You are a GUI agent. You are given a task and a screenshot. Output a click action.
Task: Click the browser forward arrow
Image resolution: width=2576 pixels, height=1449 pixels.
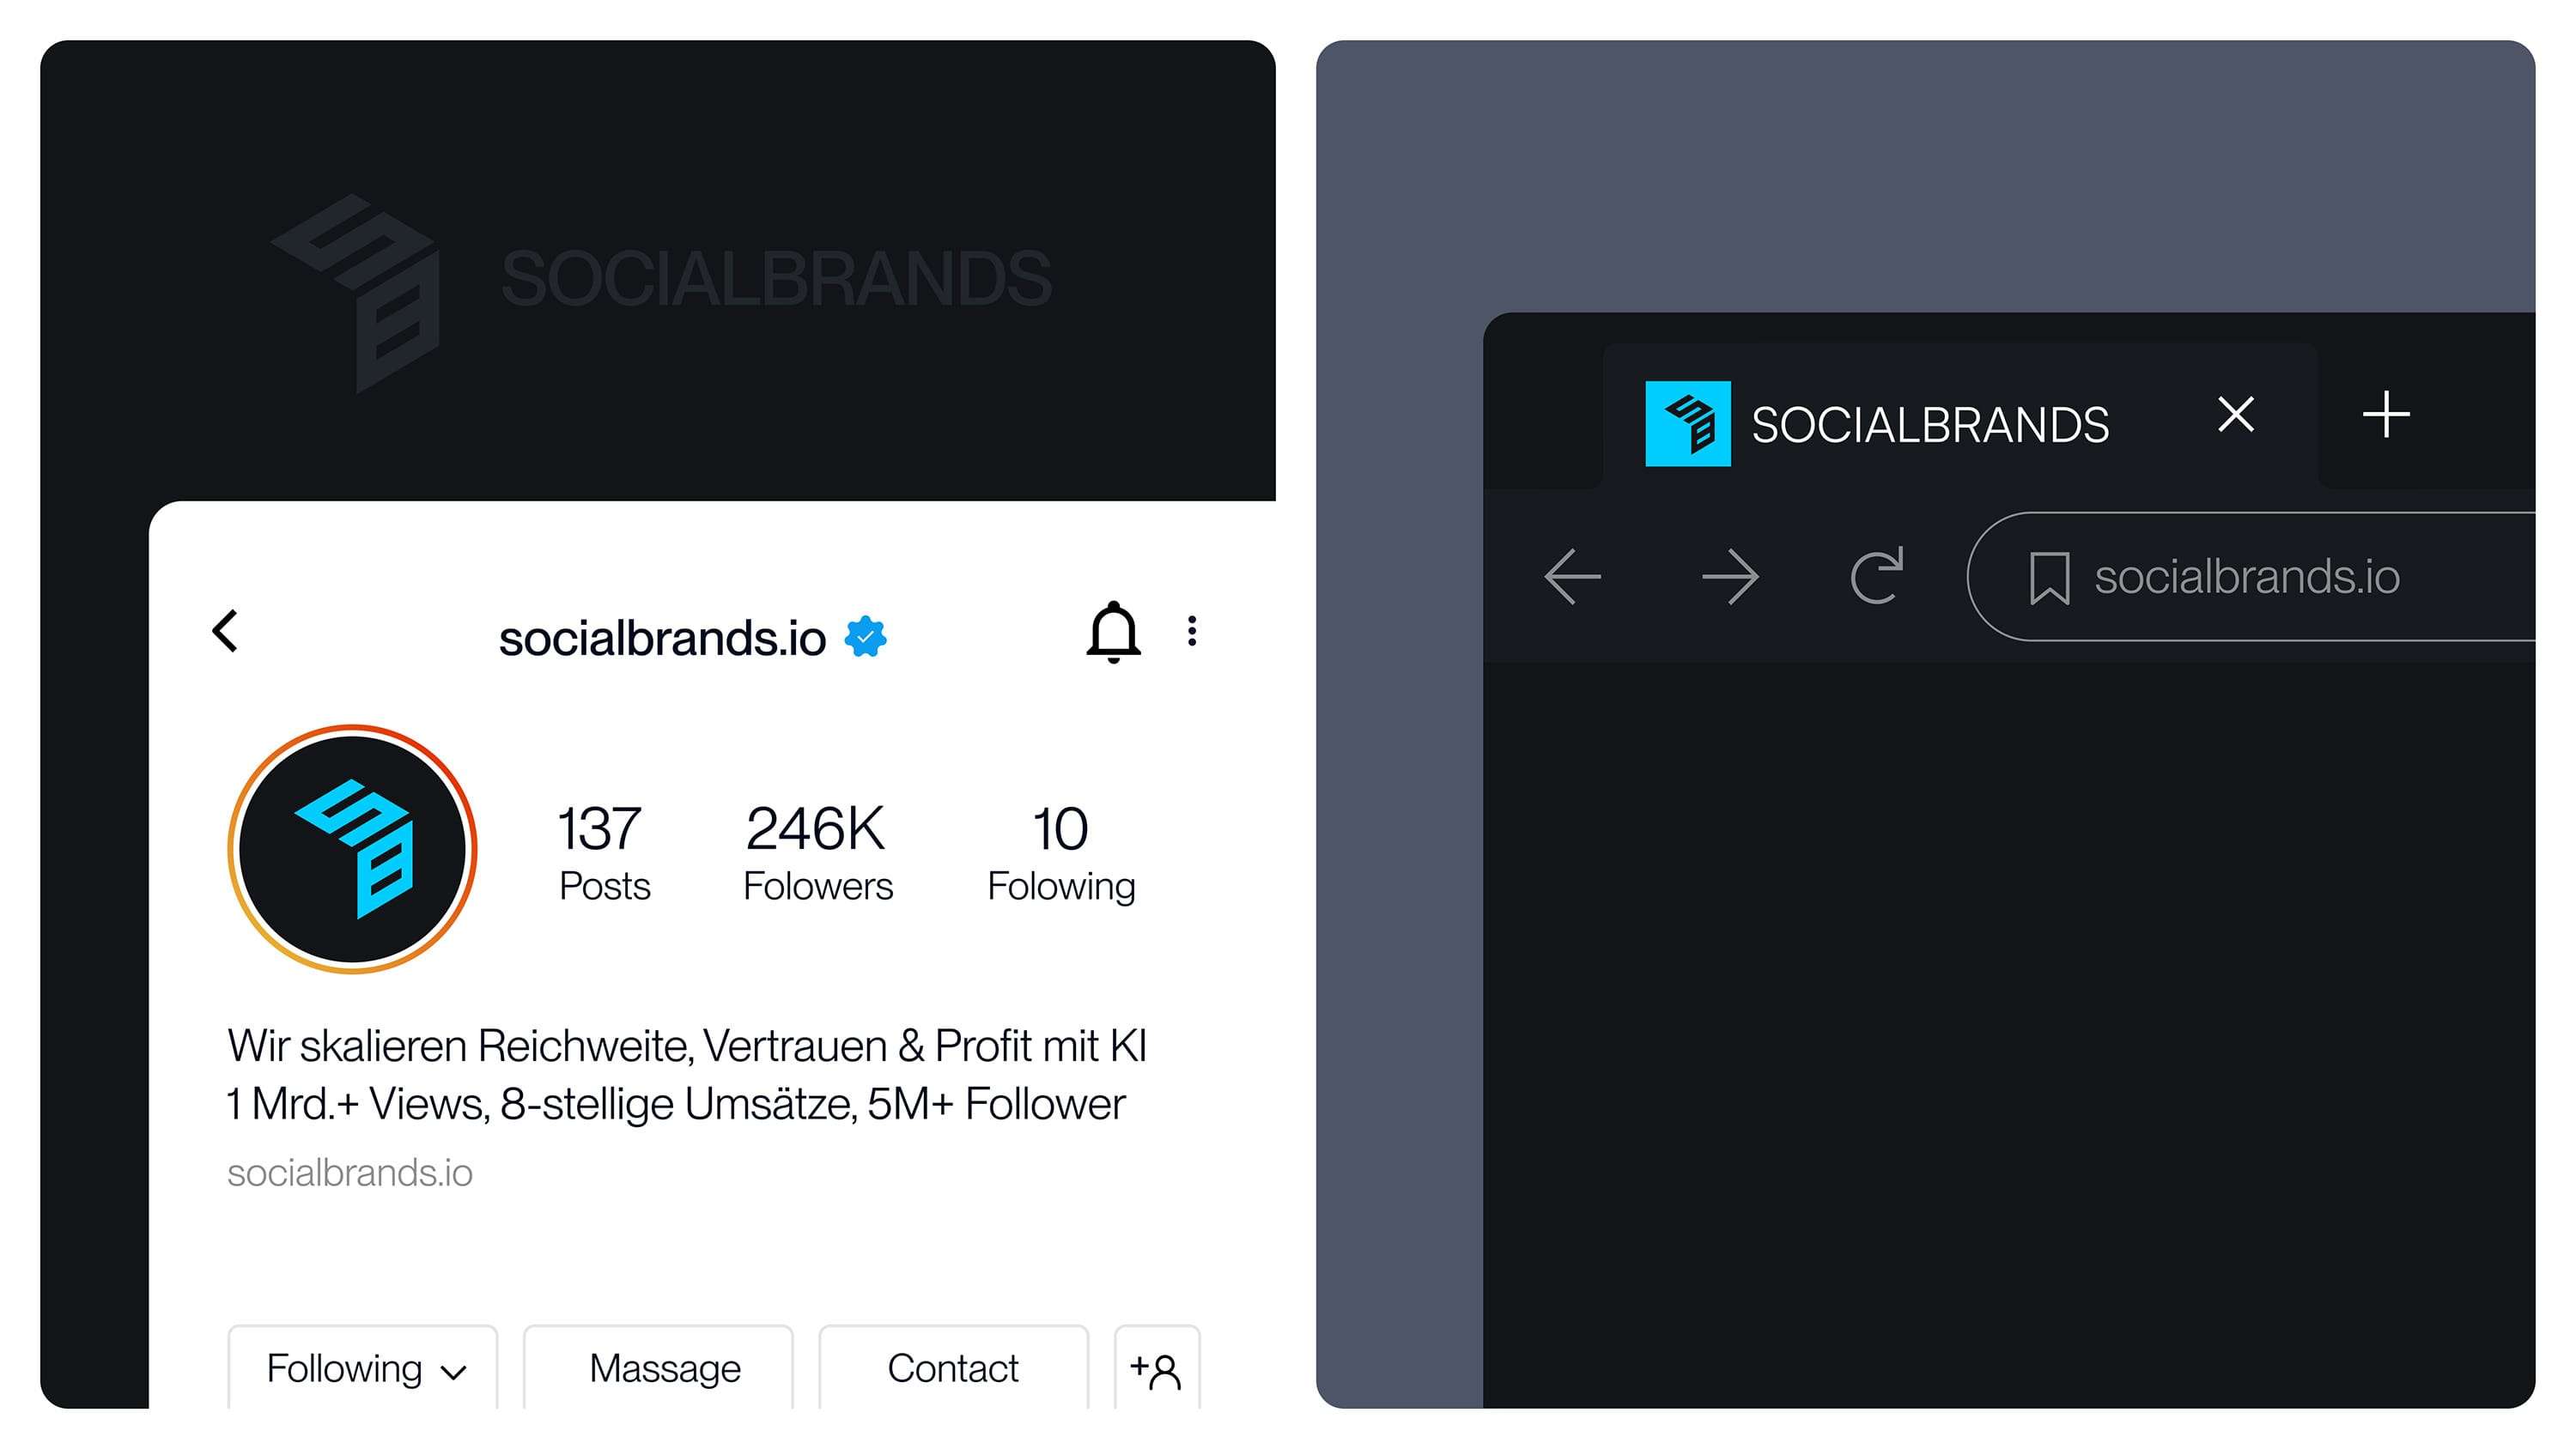tap(1729, 575)
